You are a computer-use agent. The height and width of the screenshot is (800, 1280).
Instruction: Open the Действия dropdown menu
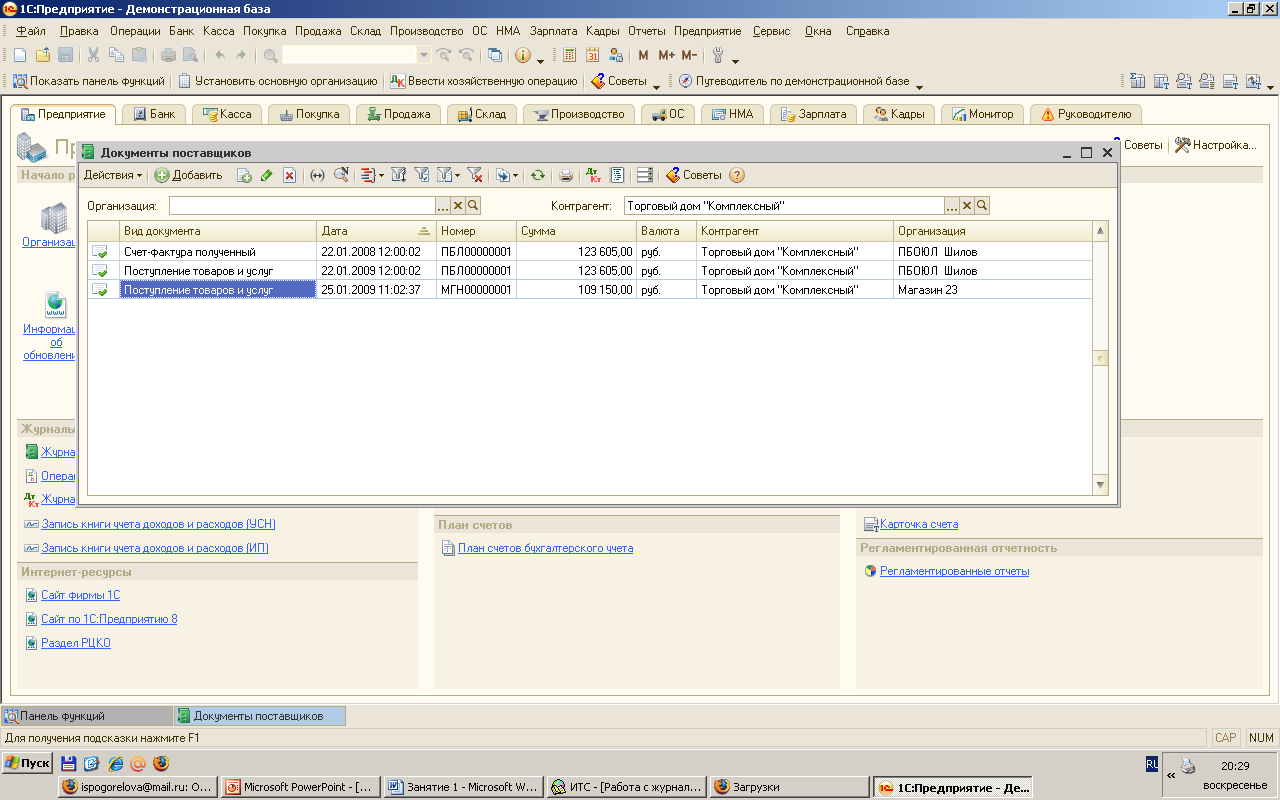[113, 175]
